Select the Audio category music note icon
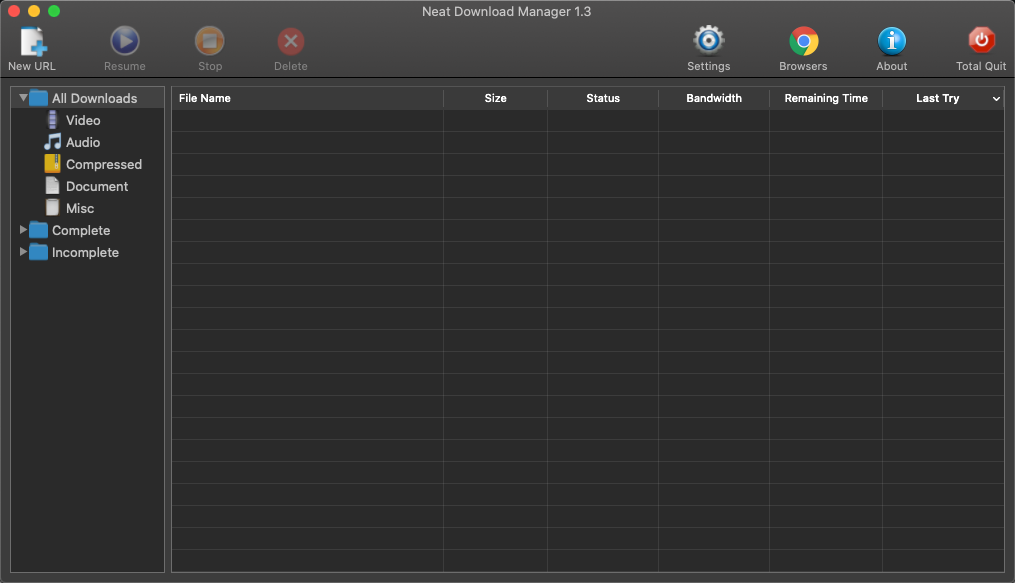Screen dimensions: 1015x583 52,142
